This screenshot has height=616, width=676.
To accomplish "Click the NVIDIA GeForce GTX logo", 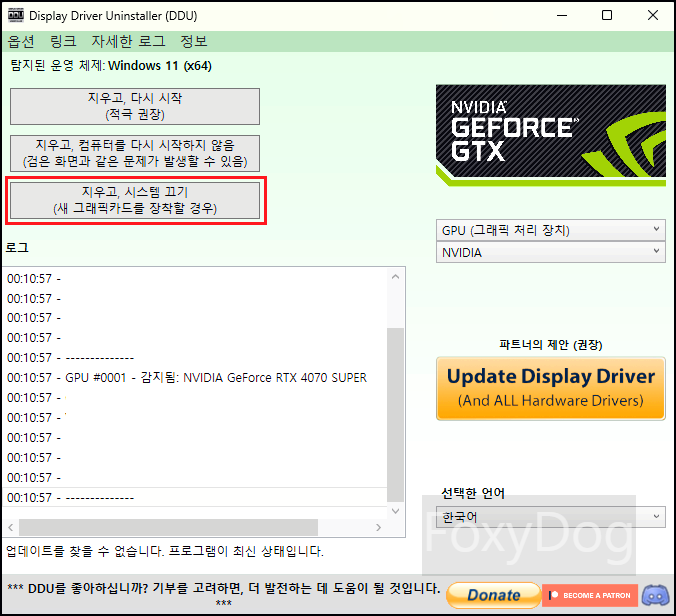I will click(x=551, y=135).
